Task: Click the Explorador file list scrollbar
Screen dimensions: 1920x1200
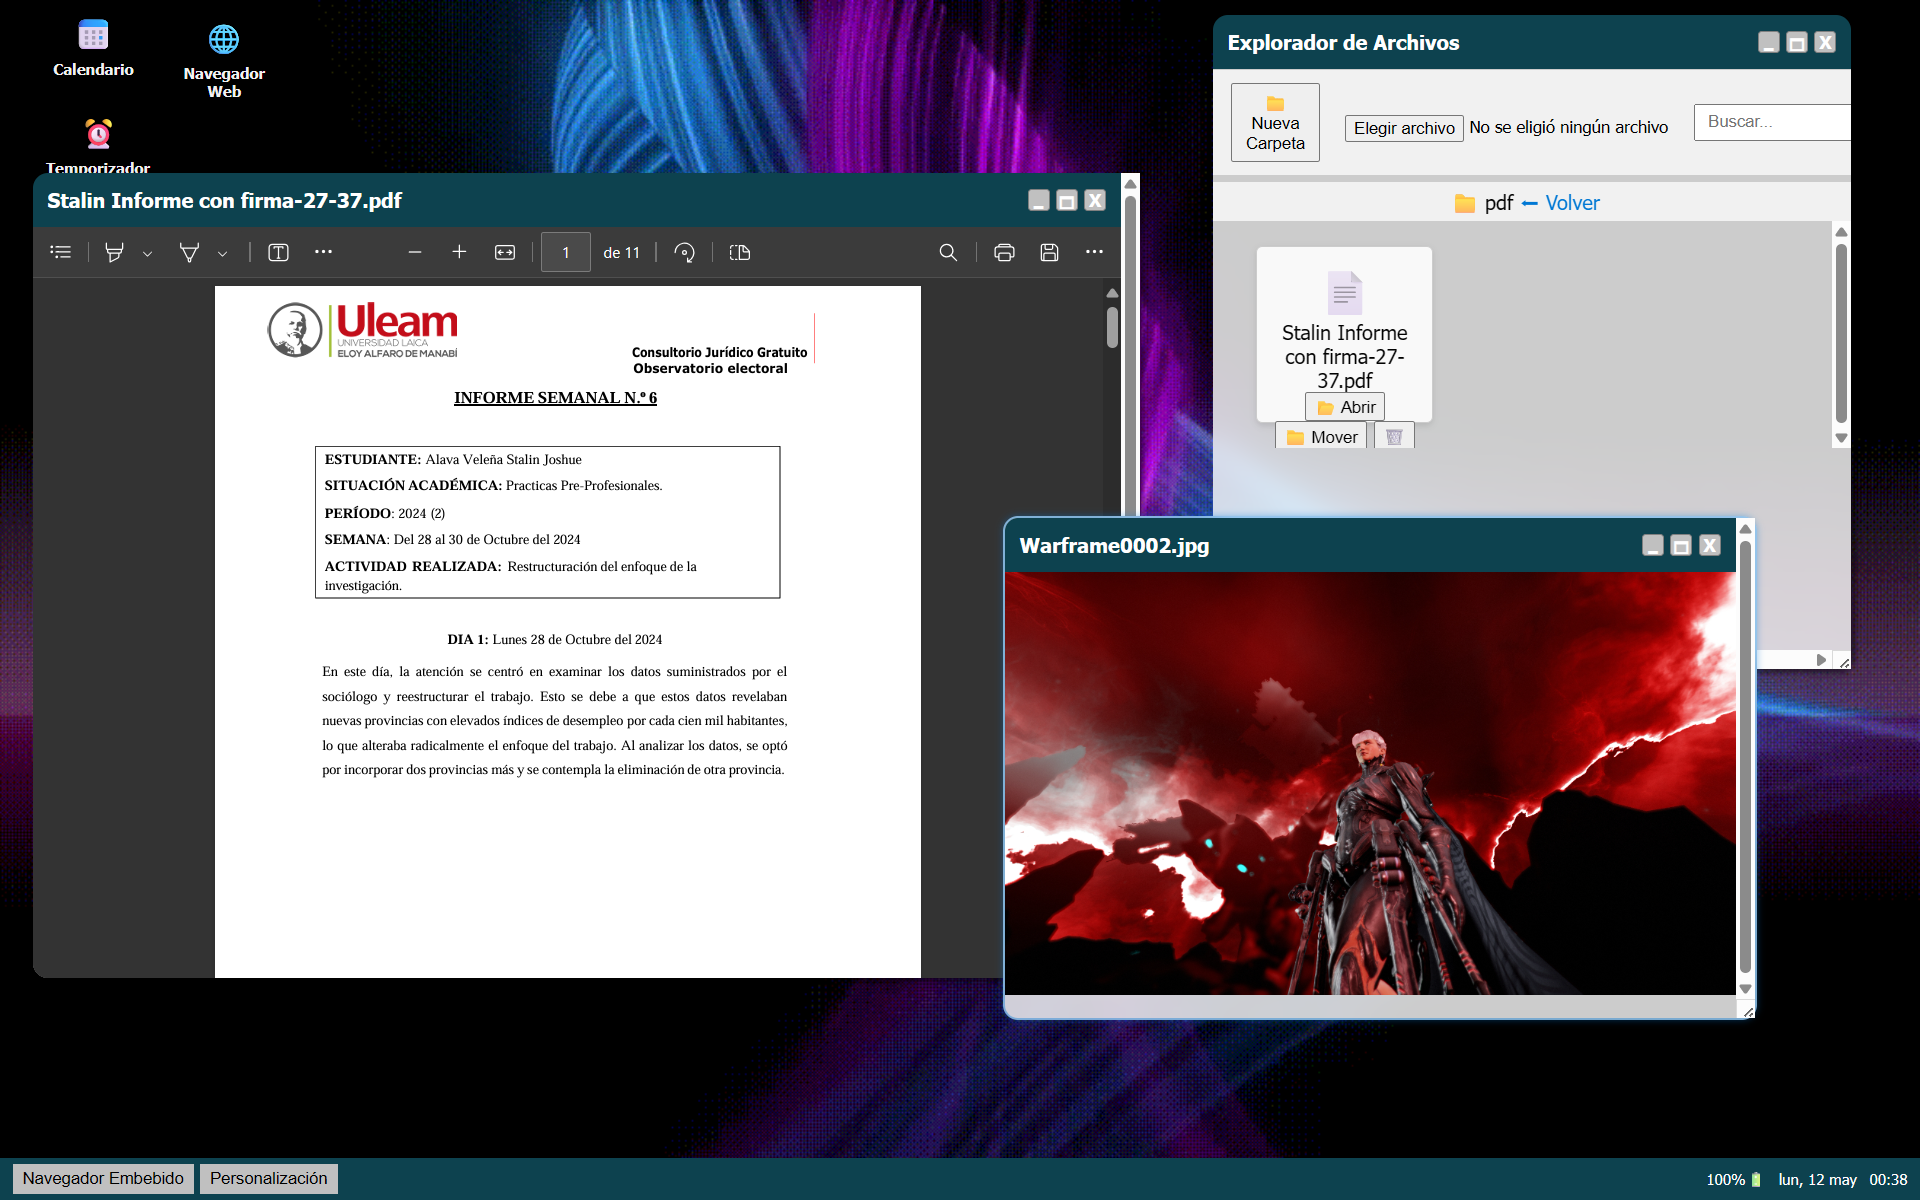Action: tap(1841, 333)
